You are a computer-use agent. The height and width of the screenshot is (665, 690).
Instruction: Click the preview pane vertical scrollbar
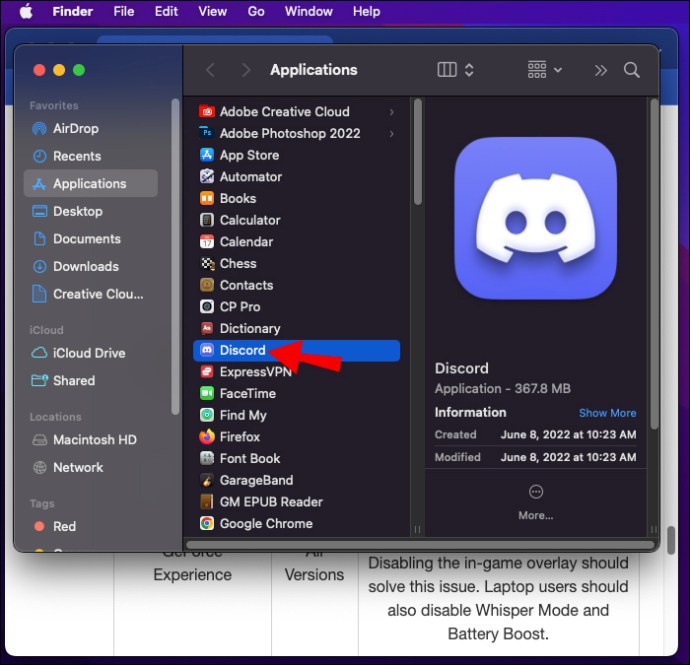(x=654, y=264)
